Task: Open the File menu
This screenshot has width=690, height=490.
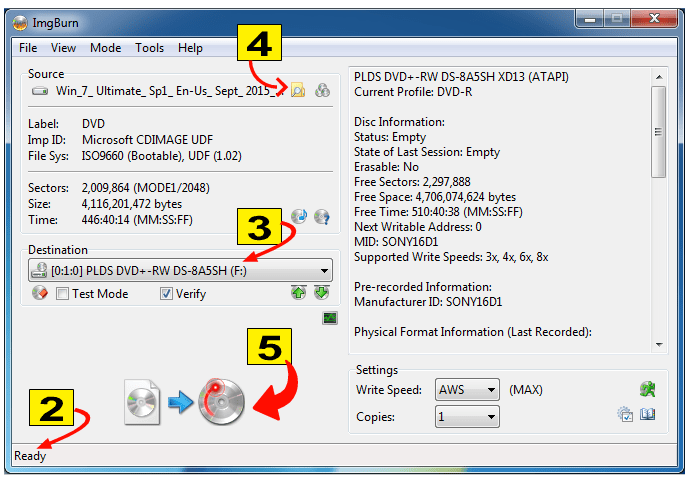Action: 28,48
